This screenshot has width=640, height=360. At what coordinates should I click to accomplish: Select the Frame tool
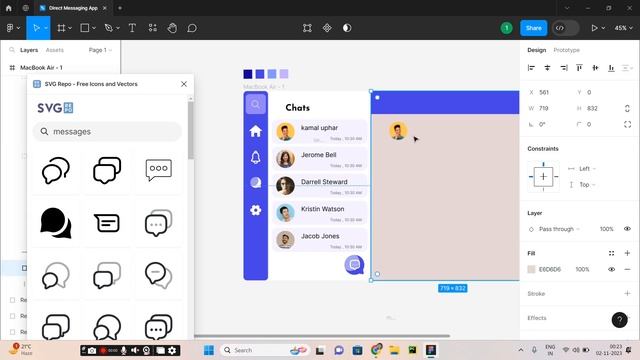pos(61,28)
